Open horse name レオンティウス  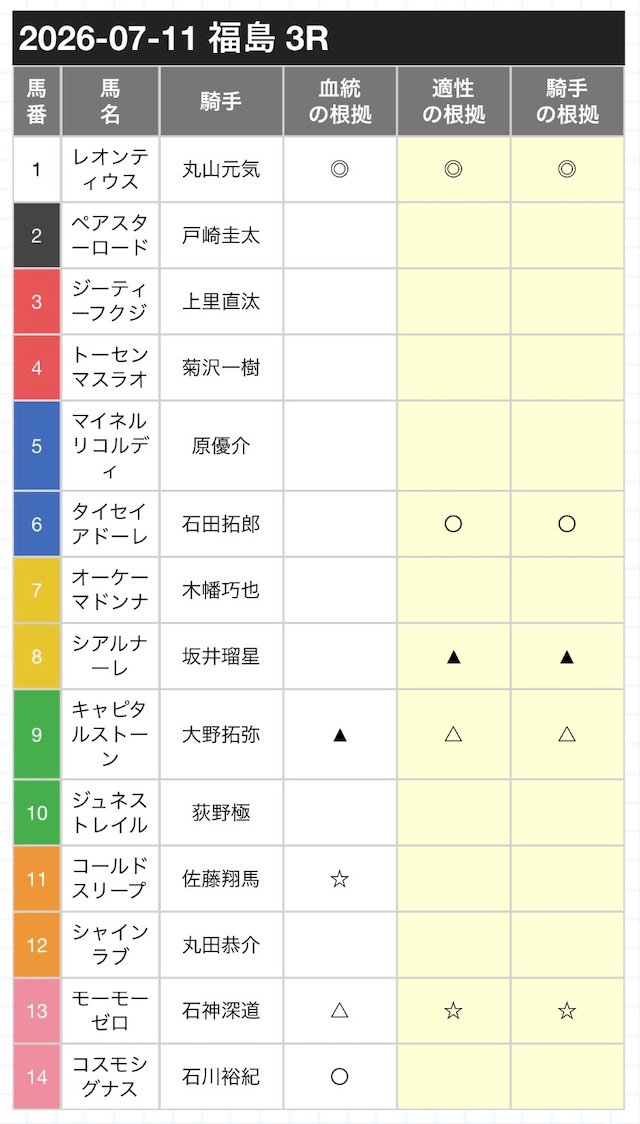pyautogui.click(x=110, y=170)
